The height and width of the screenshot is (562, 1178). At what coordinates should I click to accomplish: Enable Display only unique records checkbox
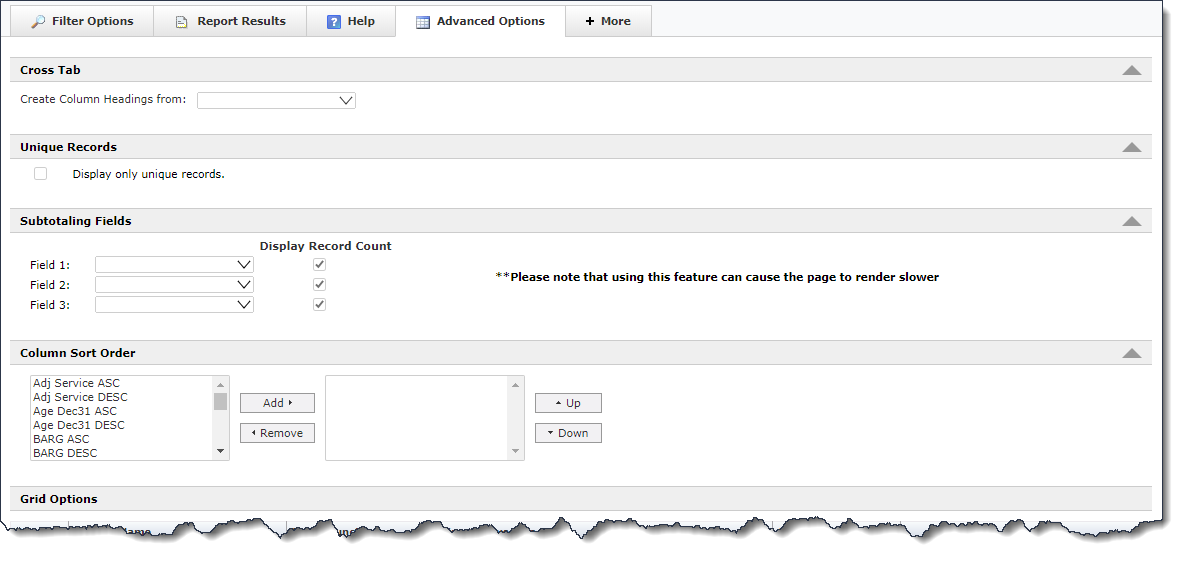(41, 174)
